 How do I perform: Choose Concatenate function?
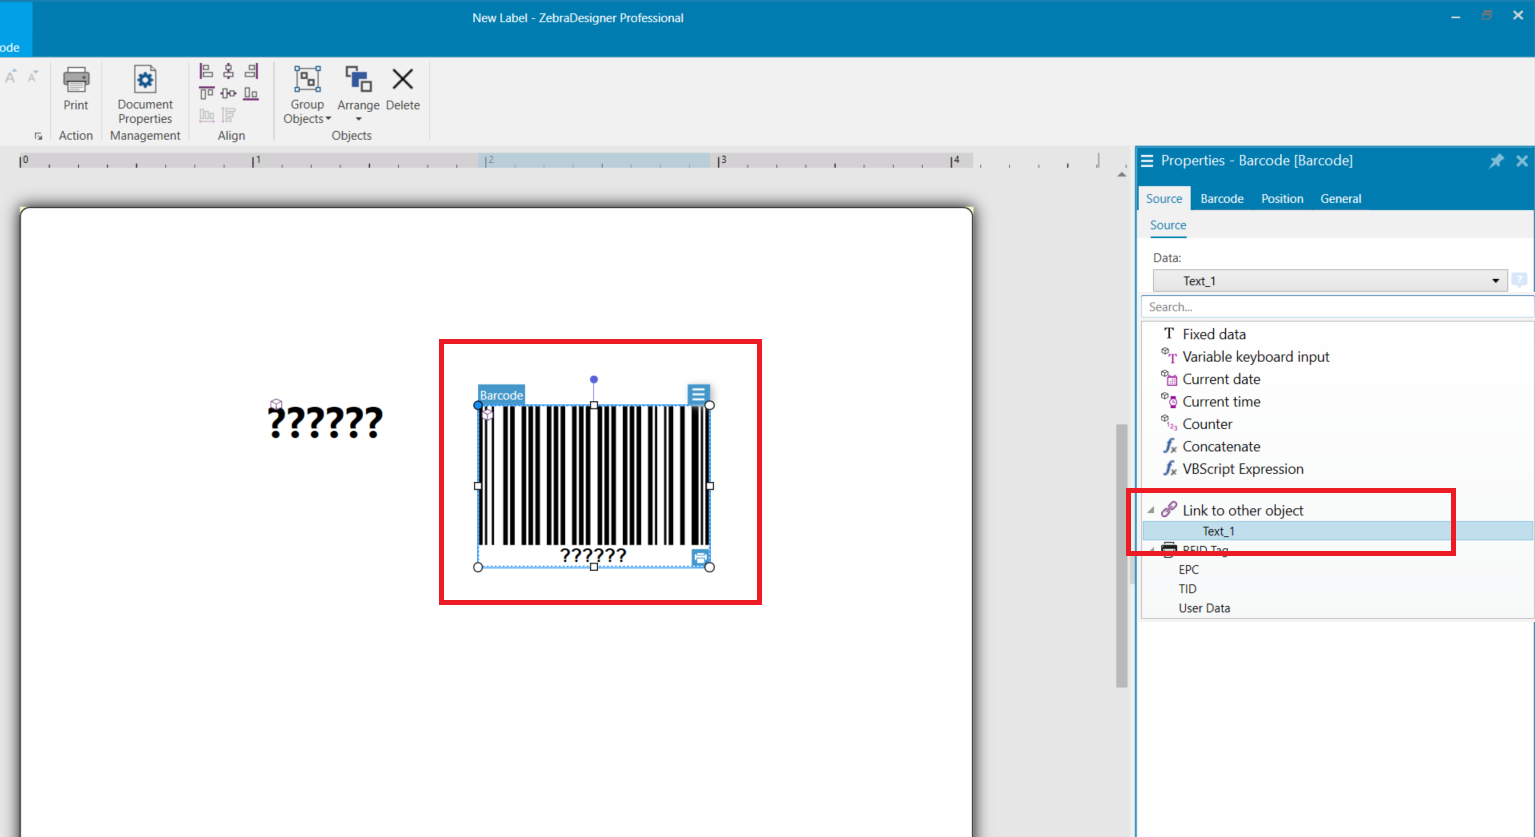[x=1221, y=447]
